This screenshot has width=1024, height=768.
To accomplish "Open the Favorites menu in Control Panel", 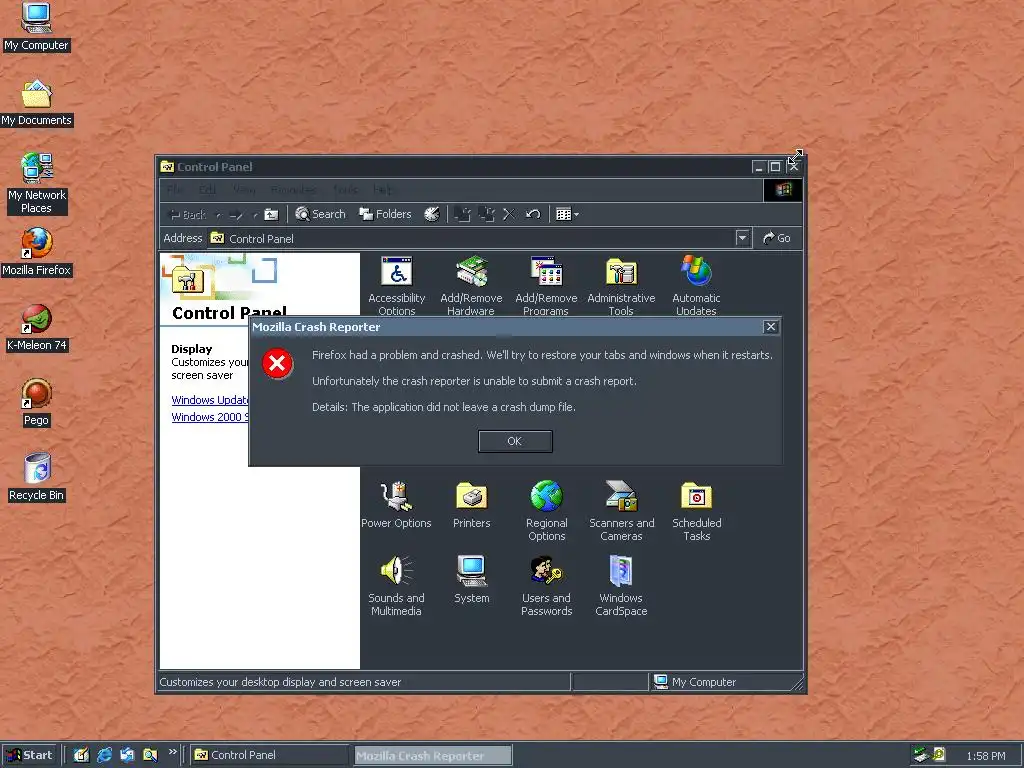I will pos(293,190).
